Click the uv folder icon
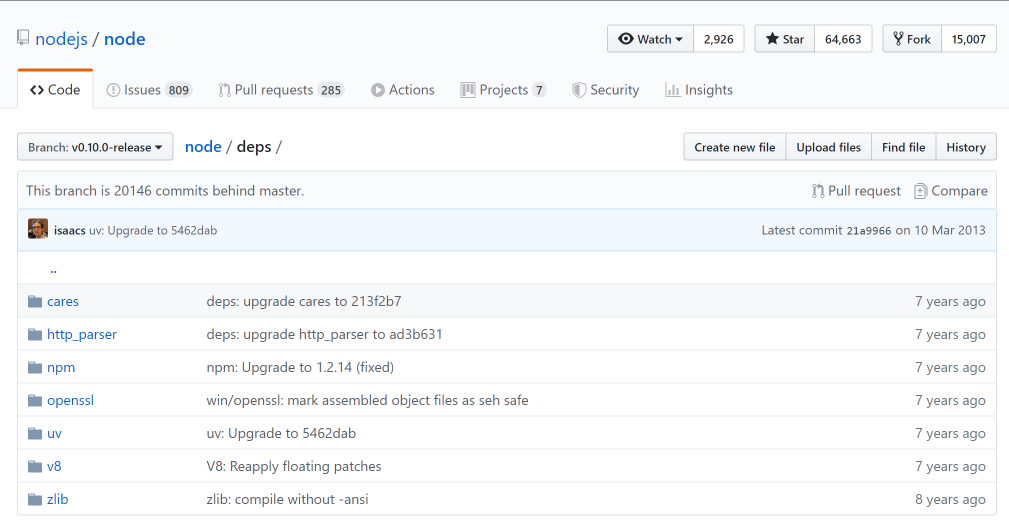Viewport: 1009px width, 525px height. pyautogui.click(x=35, y=434)
